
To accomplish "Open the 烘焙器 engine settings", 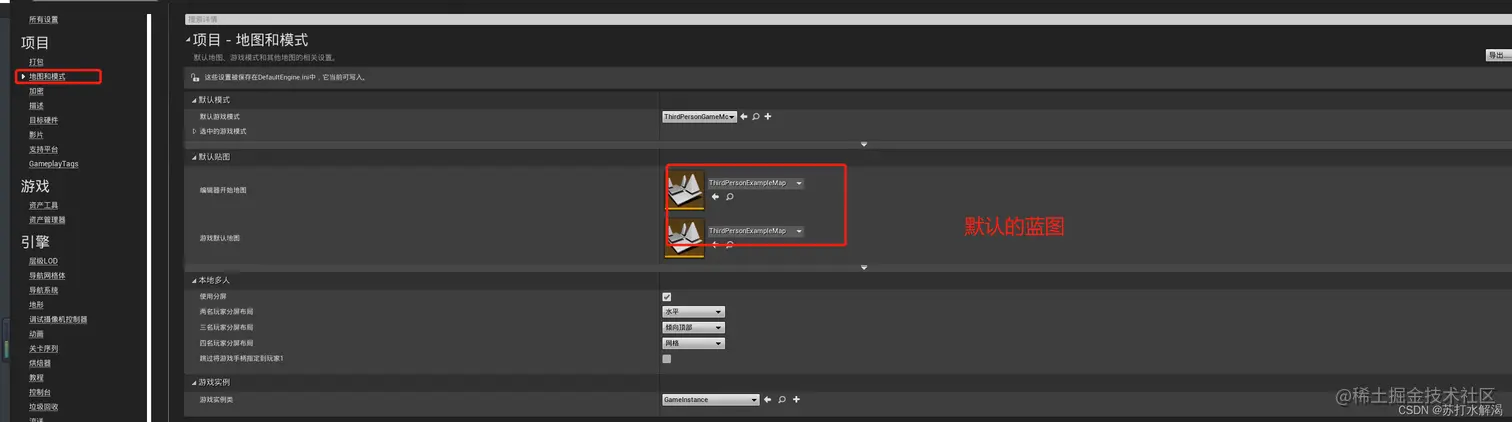I will point(40,363).
